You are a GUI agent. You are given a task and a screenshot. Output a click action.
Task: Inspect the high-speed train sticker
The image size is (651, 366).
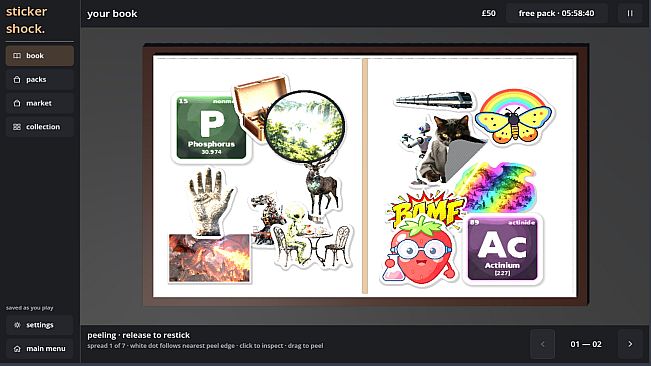point(434,100)
